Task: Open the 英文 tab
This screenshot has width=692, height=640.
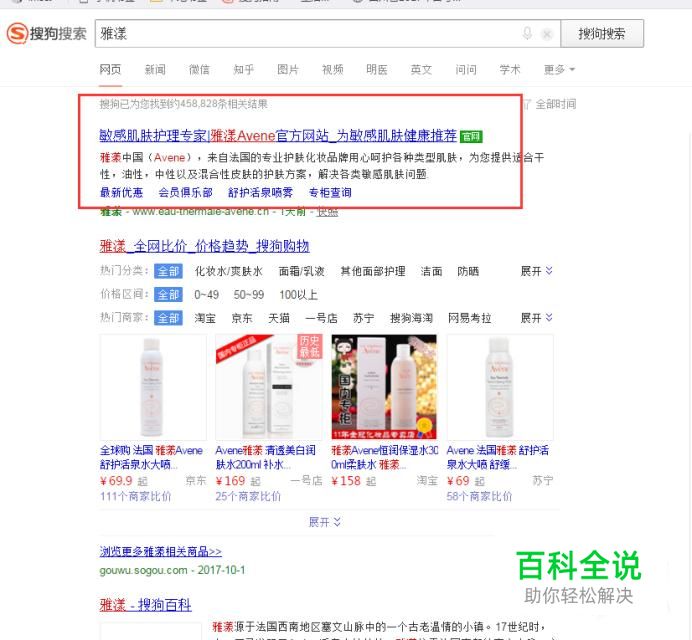Action: pos(421,69)
